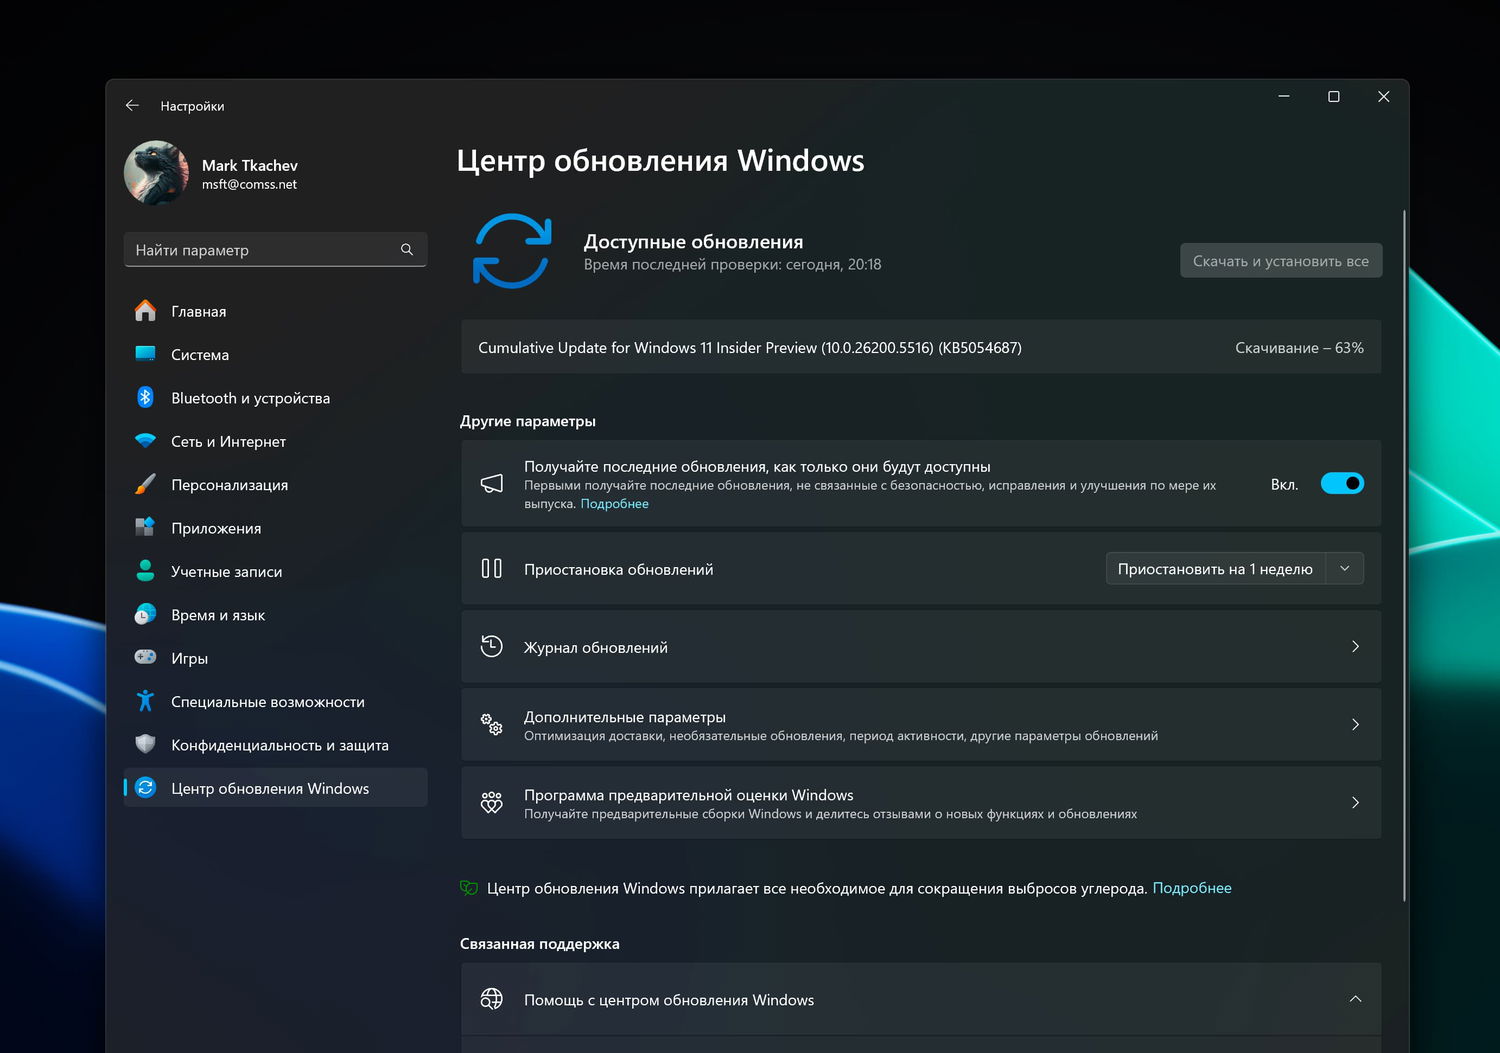Image resolution: width=1500 pixels, height=1053 pixels.
Task: Click the blue update sync icon
Action: 512,251
